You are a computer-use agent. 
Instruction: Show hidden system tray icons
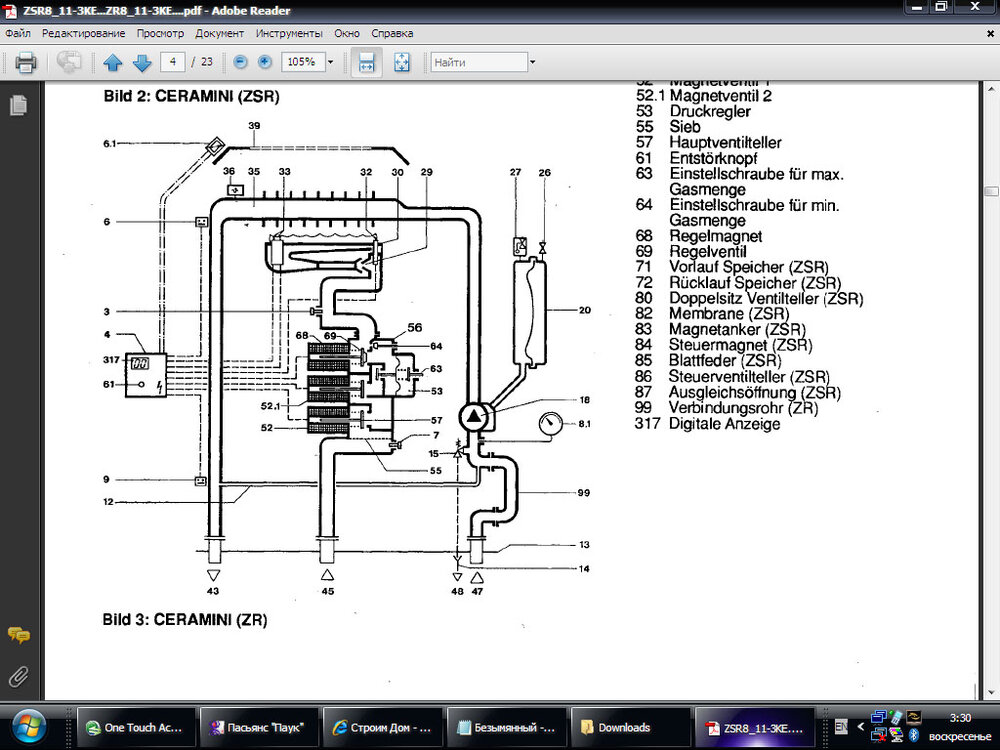point(860,727)
